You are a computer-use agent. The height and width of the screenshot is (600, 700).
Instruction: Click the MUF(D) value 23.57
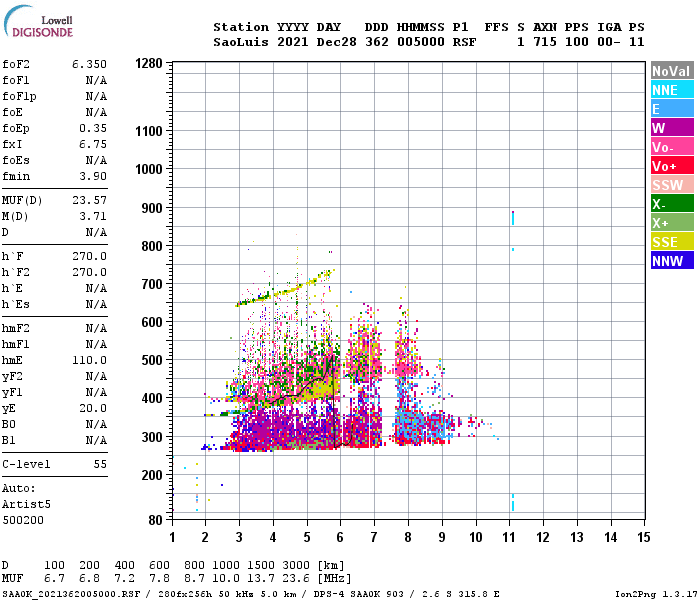[x=89, y=200]
